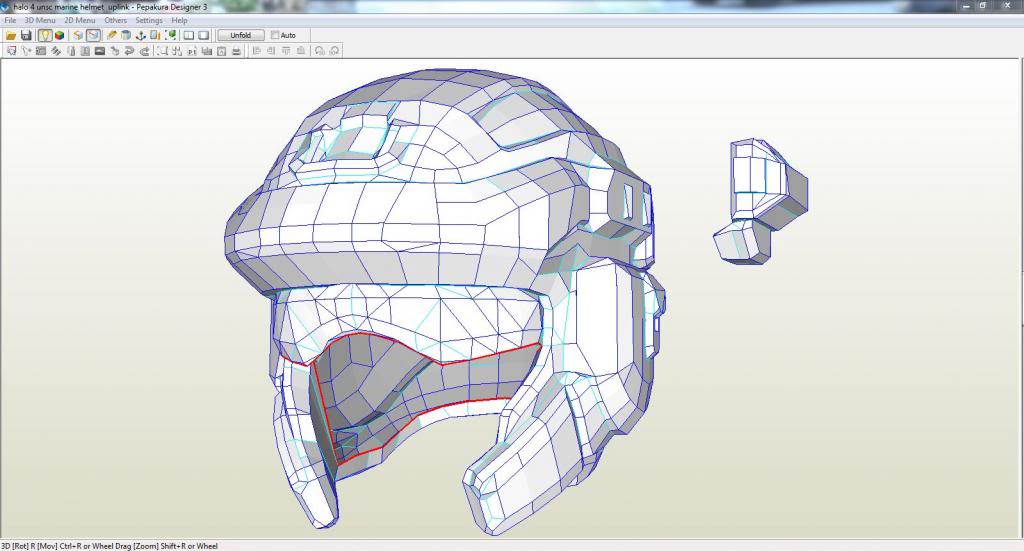The image size is (1024, 551).
Task: Toggle the colored cube texture display
Action: click(x=59, y=35)
